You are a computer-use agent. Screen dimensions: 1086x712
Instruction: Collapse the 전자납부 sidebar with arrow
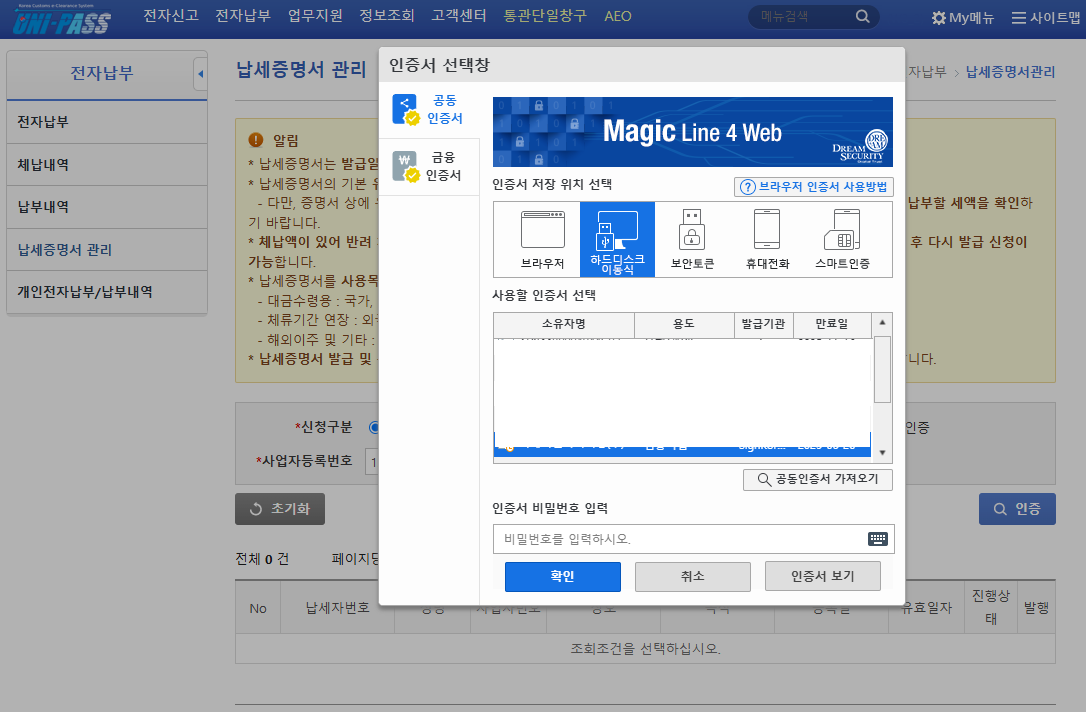click(x=200, y=73)
